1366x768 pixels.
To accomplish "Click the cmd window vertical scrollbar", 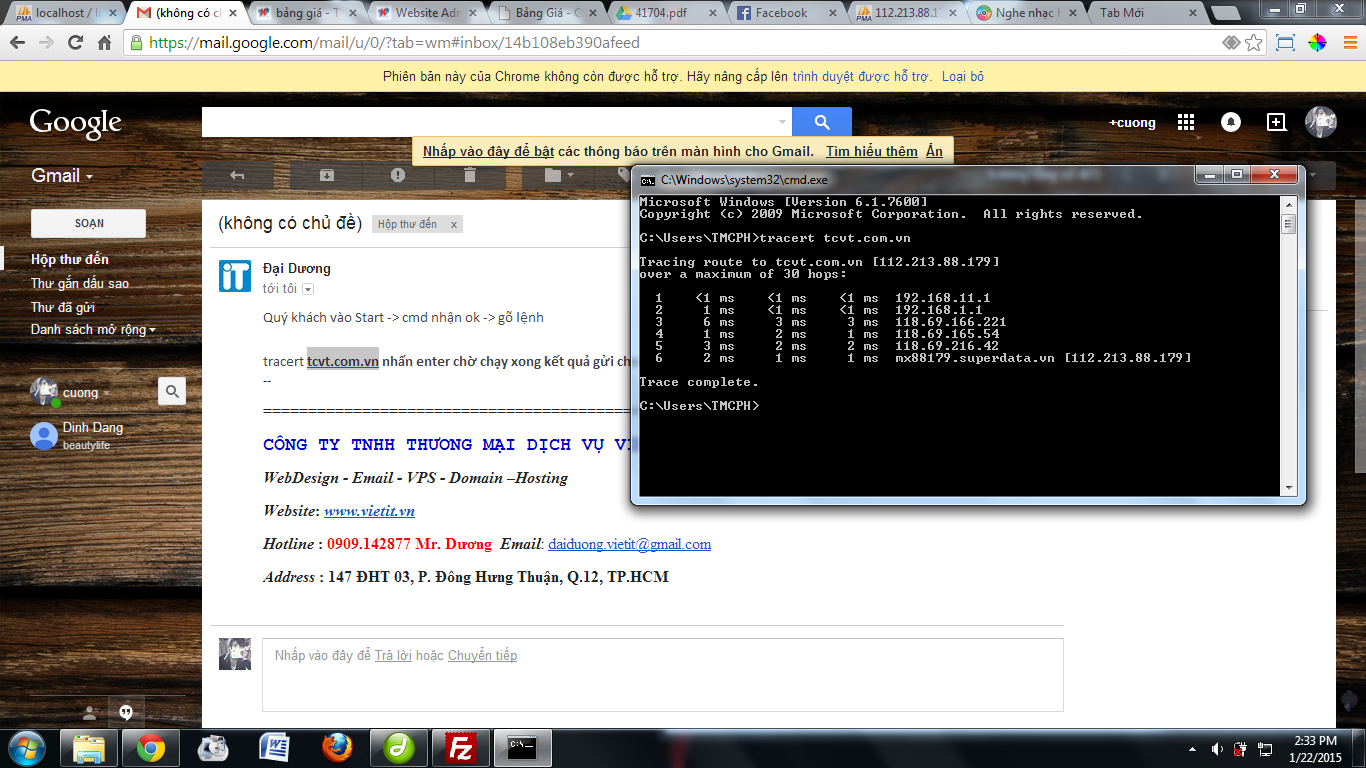I will point(1289,345).
